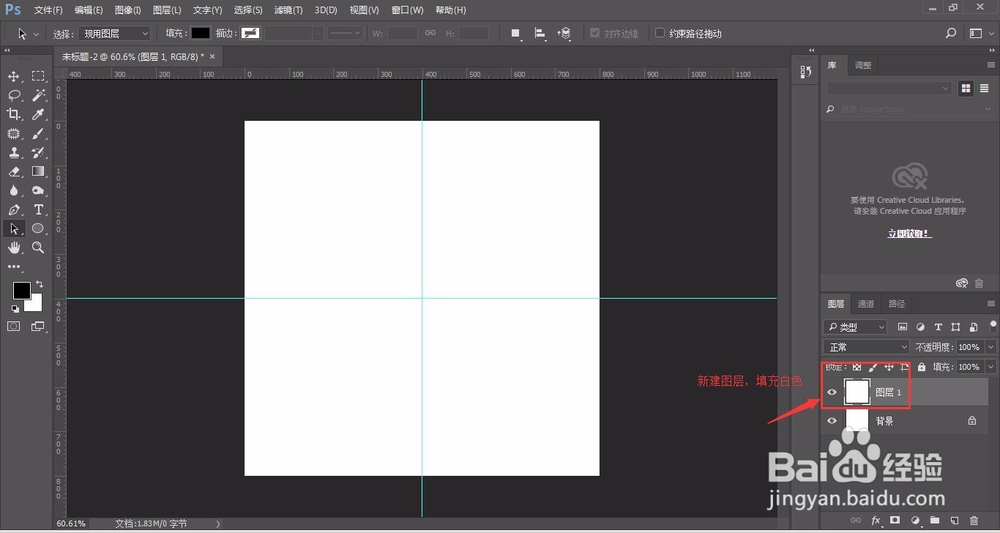Hide 背景 layer visibility
The width and height of the screenshot is (1000, 533).
(832, 421)
